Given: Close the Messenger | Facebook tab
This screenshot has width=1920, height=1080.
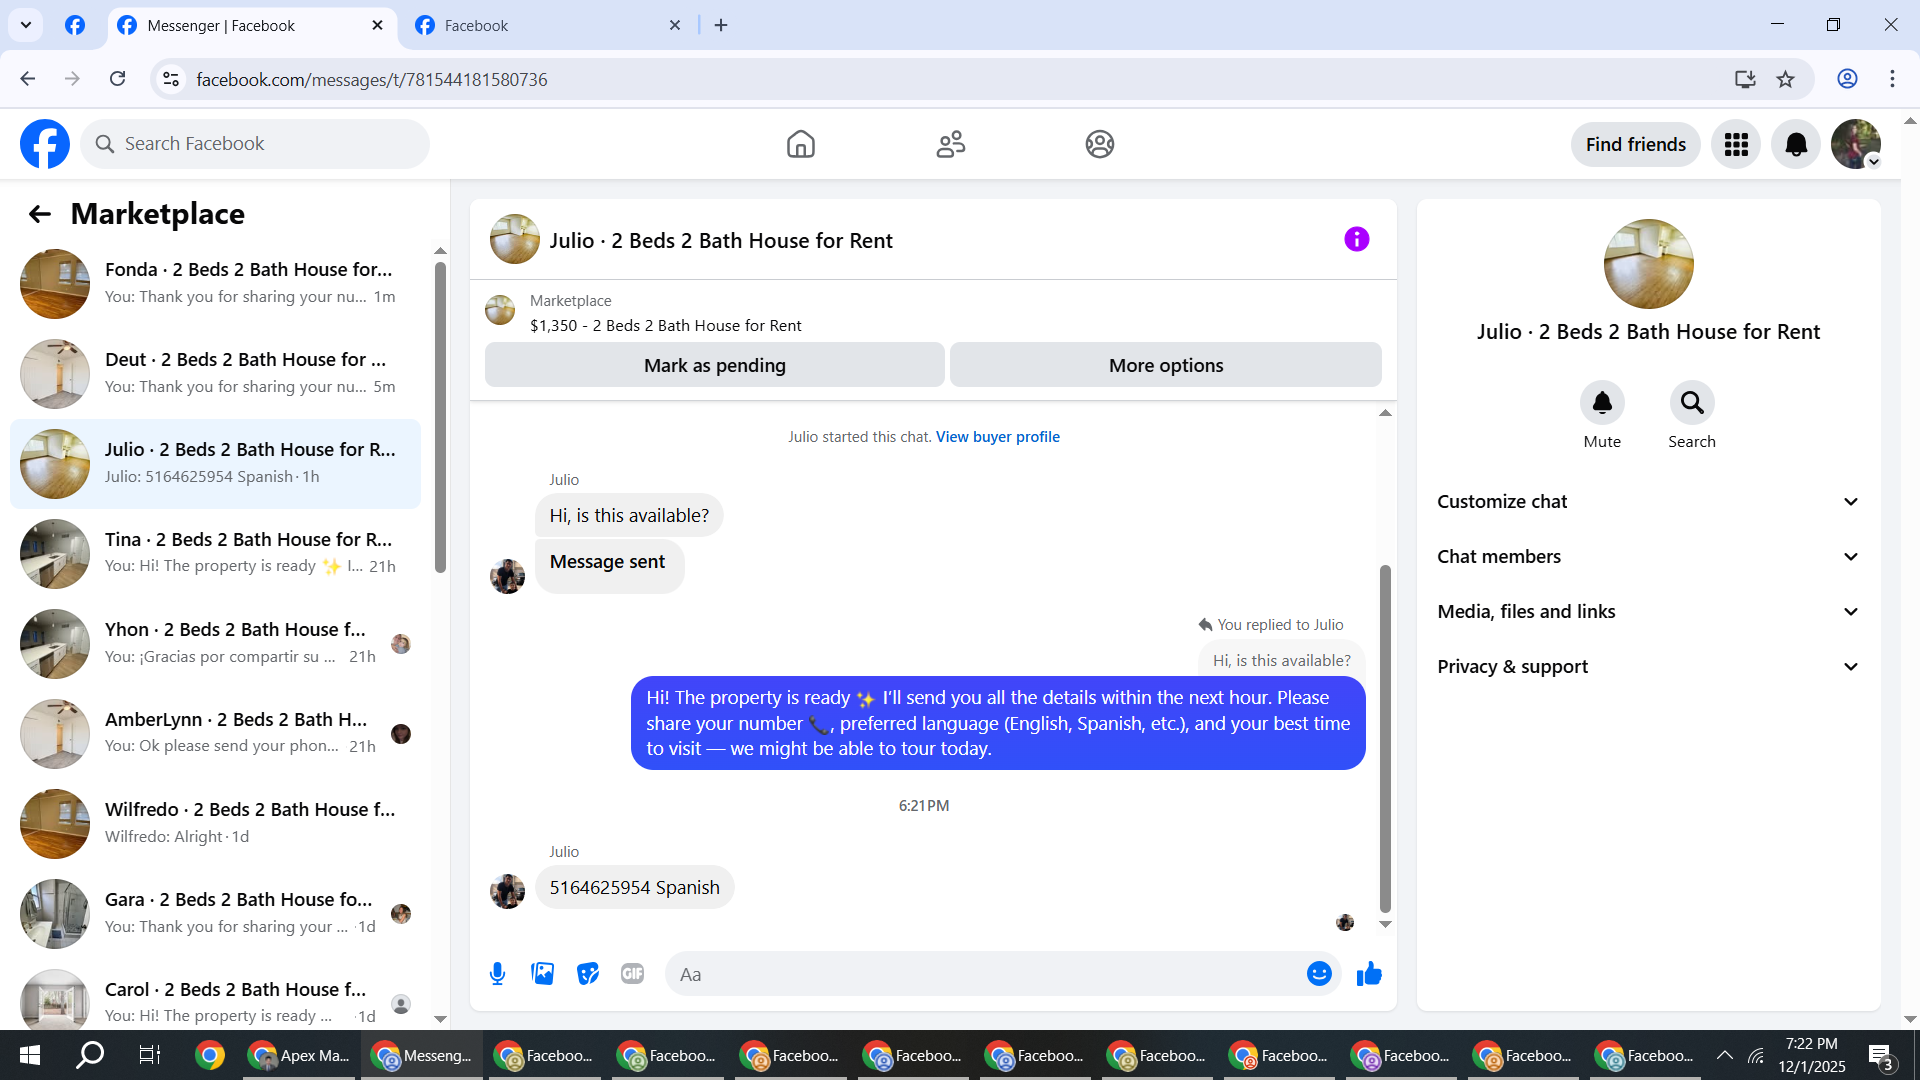Looking at the screenshot, I should 377,26.
